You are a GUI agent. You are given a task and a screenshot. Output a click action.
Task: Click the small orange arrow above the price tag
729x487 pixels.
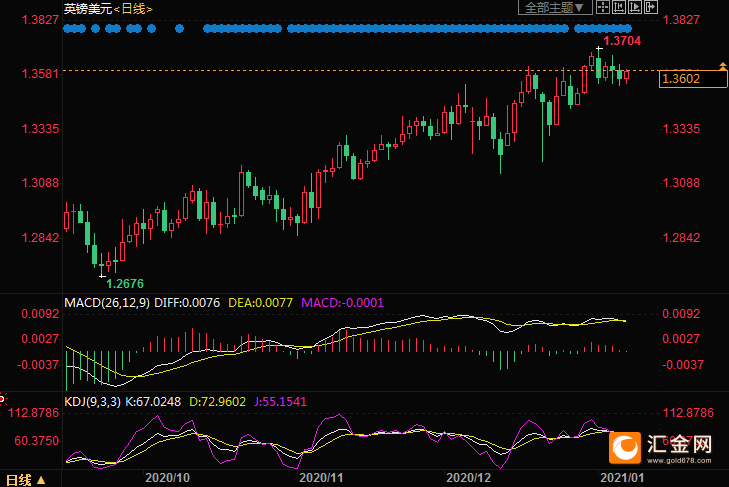[x=722, y=67]
